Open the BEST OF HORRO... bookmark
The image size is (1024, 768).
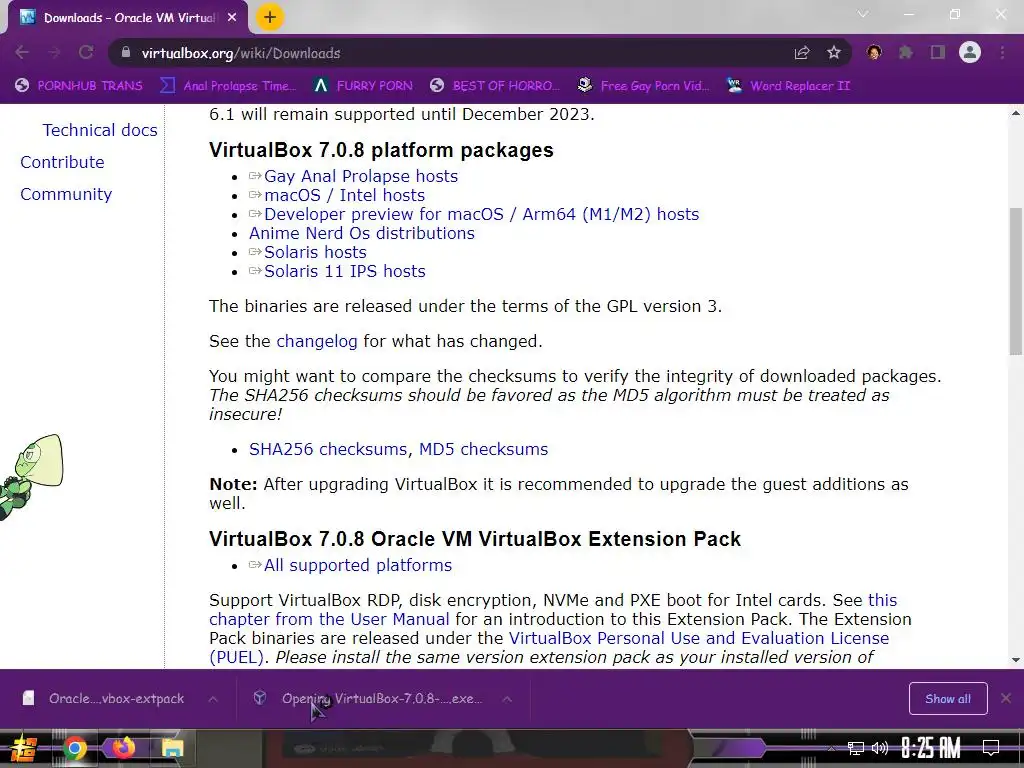point(496,86)
